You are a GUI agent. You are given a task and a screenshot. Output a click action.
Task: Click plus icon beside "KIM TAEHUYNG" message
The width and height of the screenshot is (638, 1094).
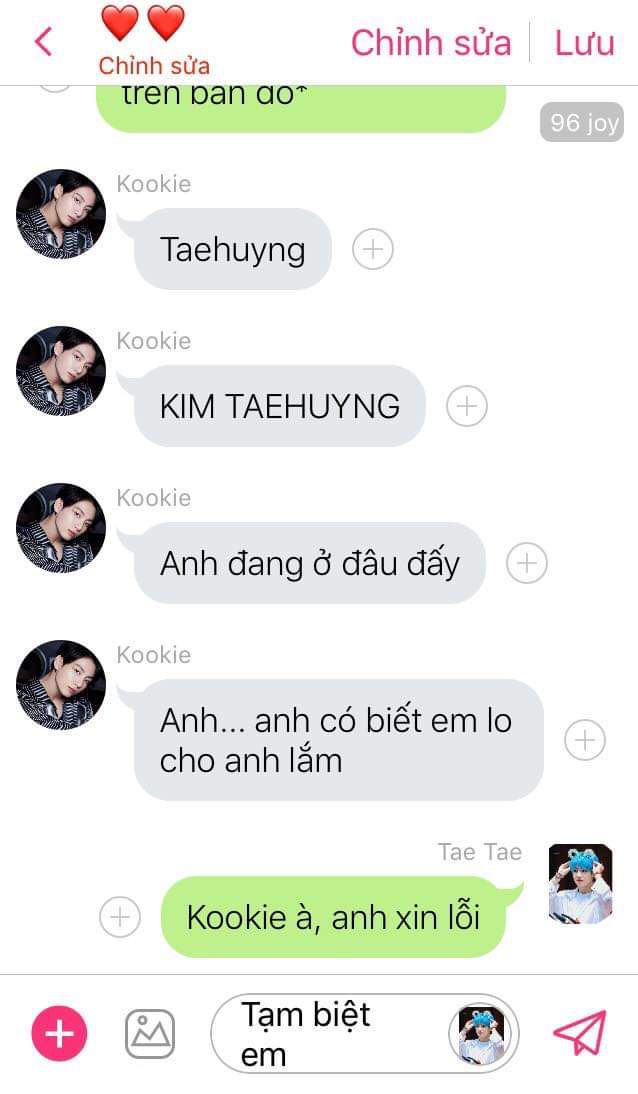coord(466,405)
